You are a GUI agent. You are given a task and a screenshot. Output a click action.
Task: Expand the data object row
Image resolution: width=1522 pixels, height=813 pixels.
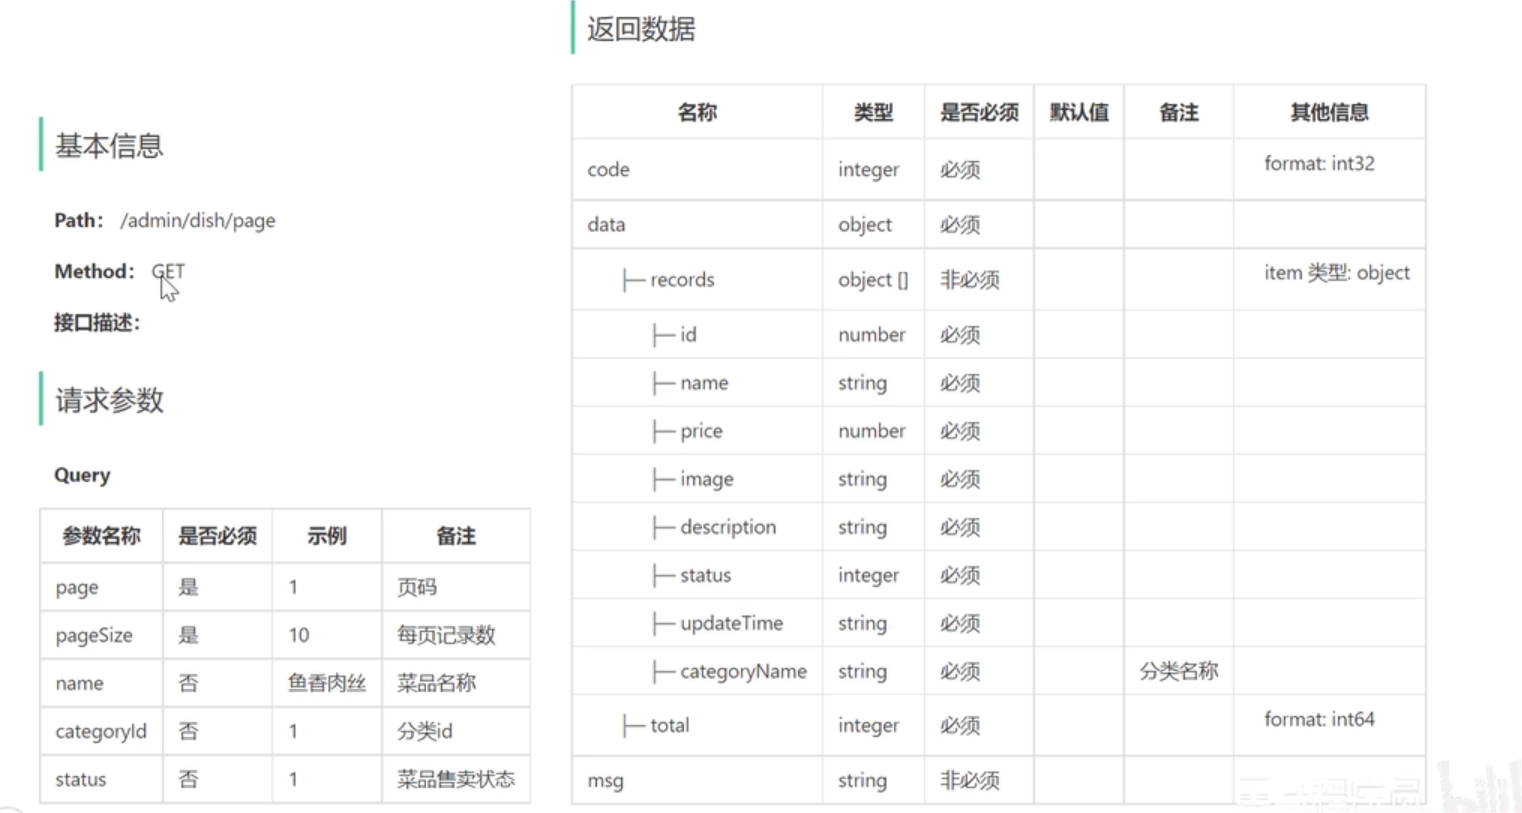click(x=605, y=224)
